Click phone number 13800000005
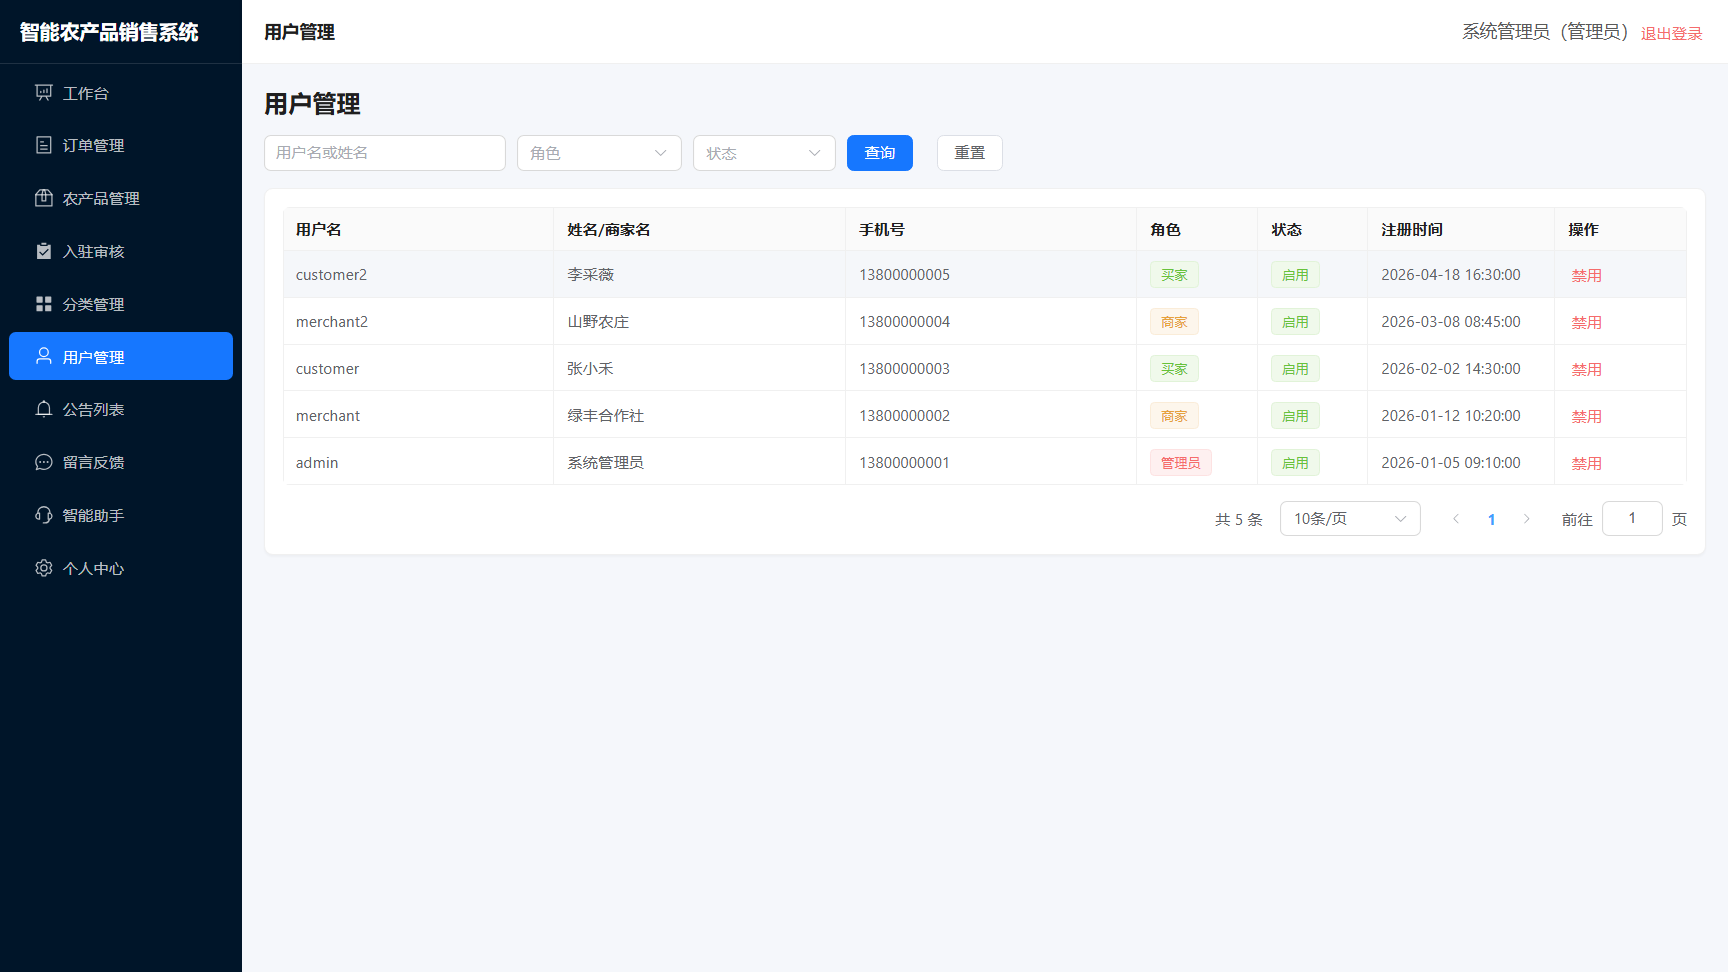This screenshot has width=1728, height=972. coord(904,275)
